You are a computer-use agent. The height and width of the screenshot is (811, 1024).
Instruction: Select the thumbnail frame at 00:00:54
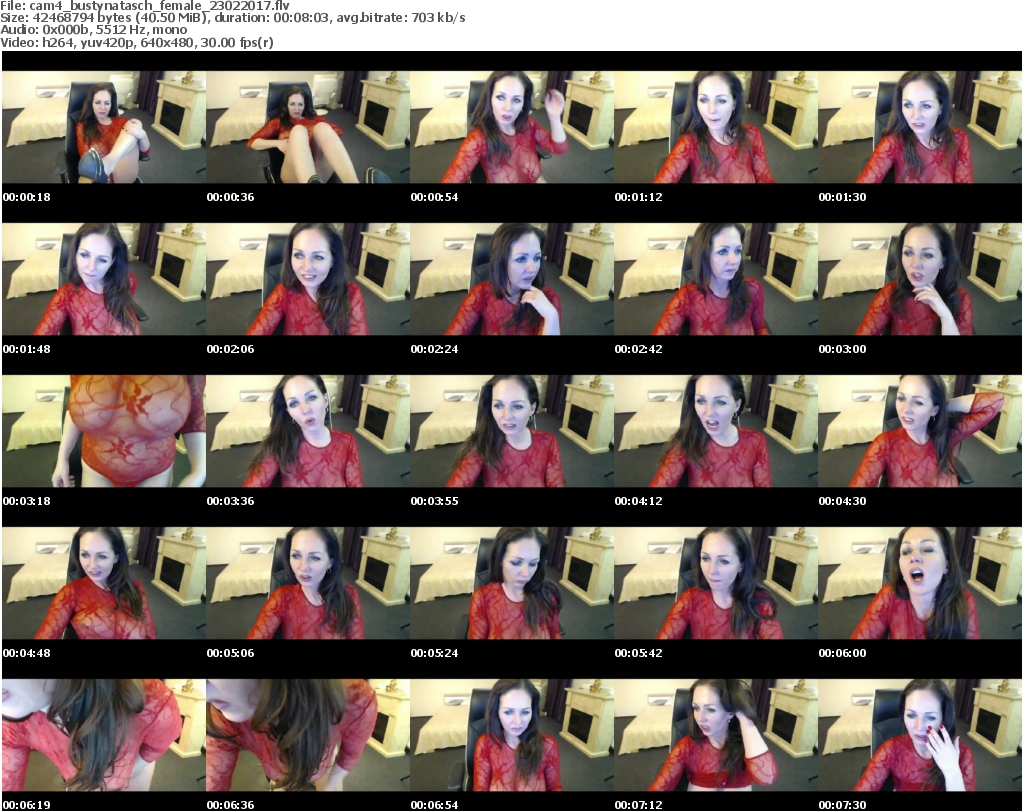(512, 127)
